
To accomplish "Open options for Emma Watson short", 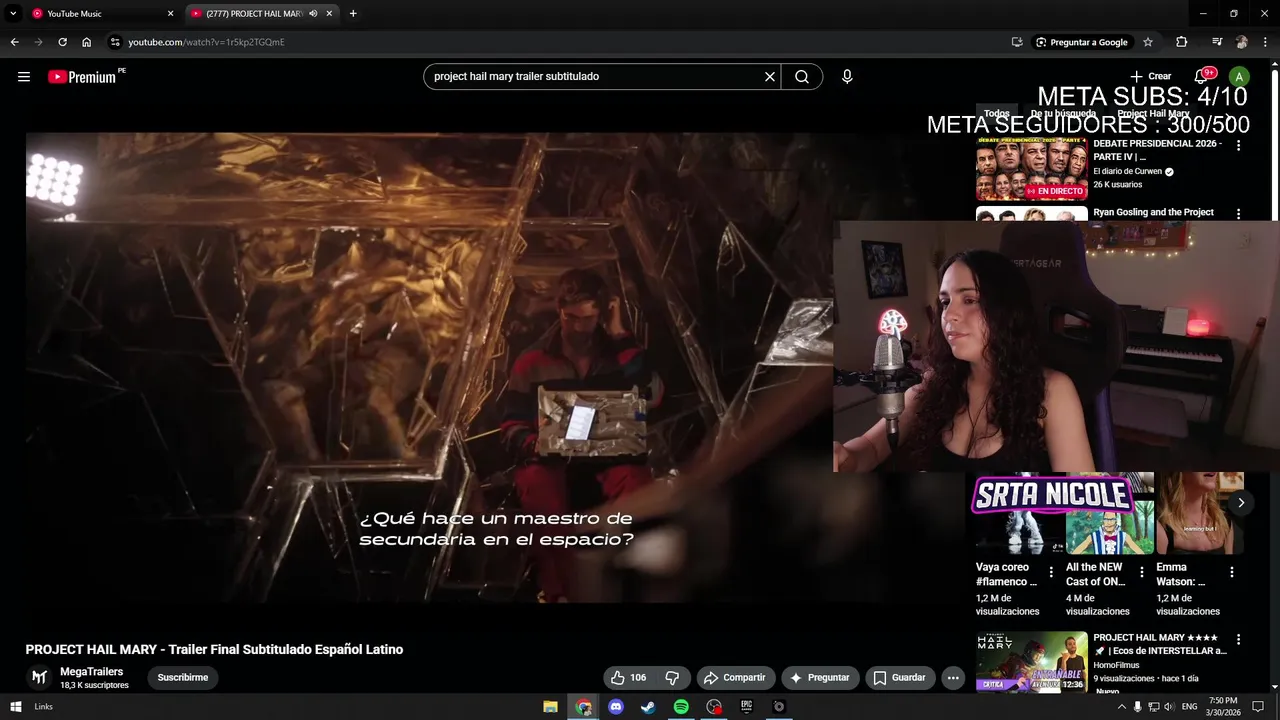I will point(1232,573).
